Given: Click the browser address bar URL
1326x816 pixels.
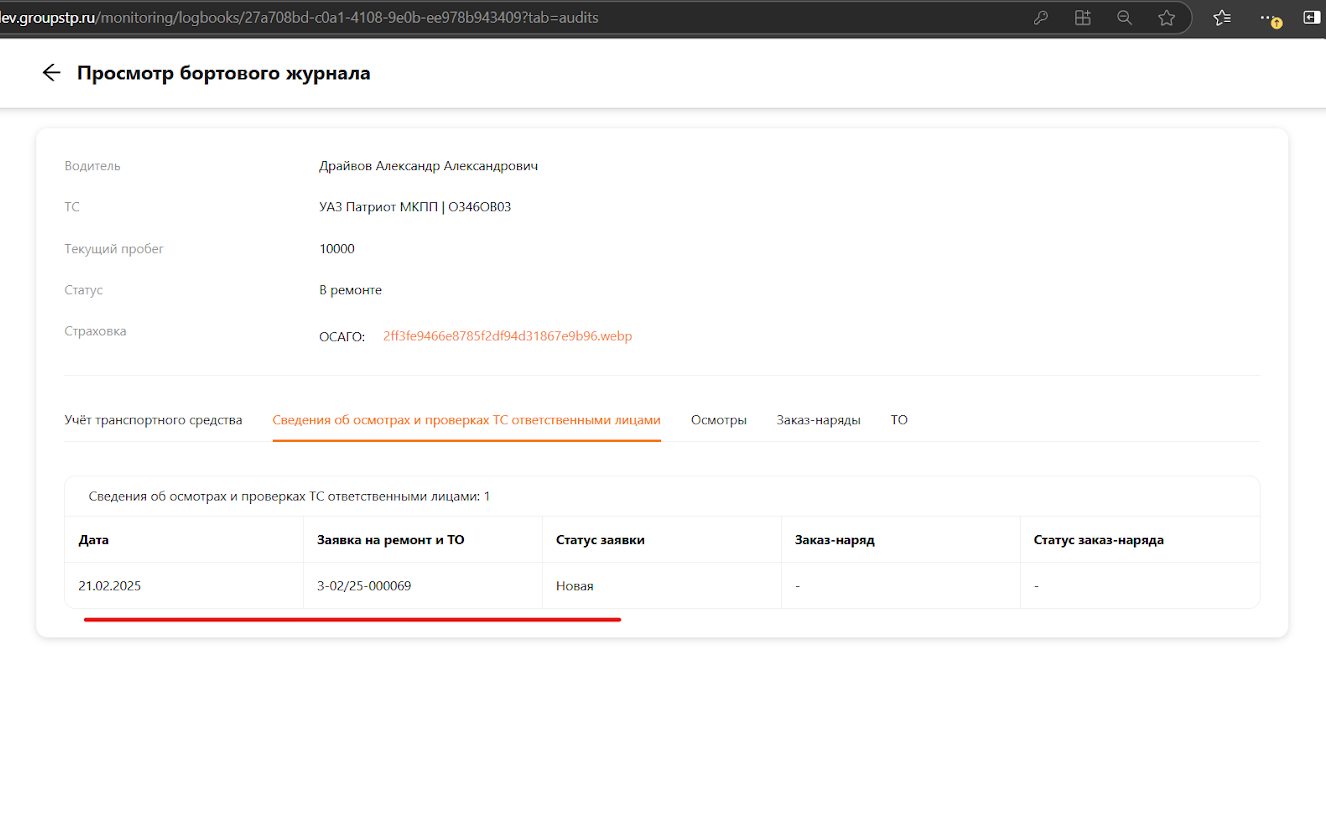Looking at the screenshot, I should [x=300, y=18].
